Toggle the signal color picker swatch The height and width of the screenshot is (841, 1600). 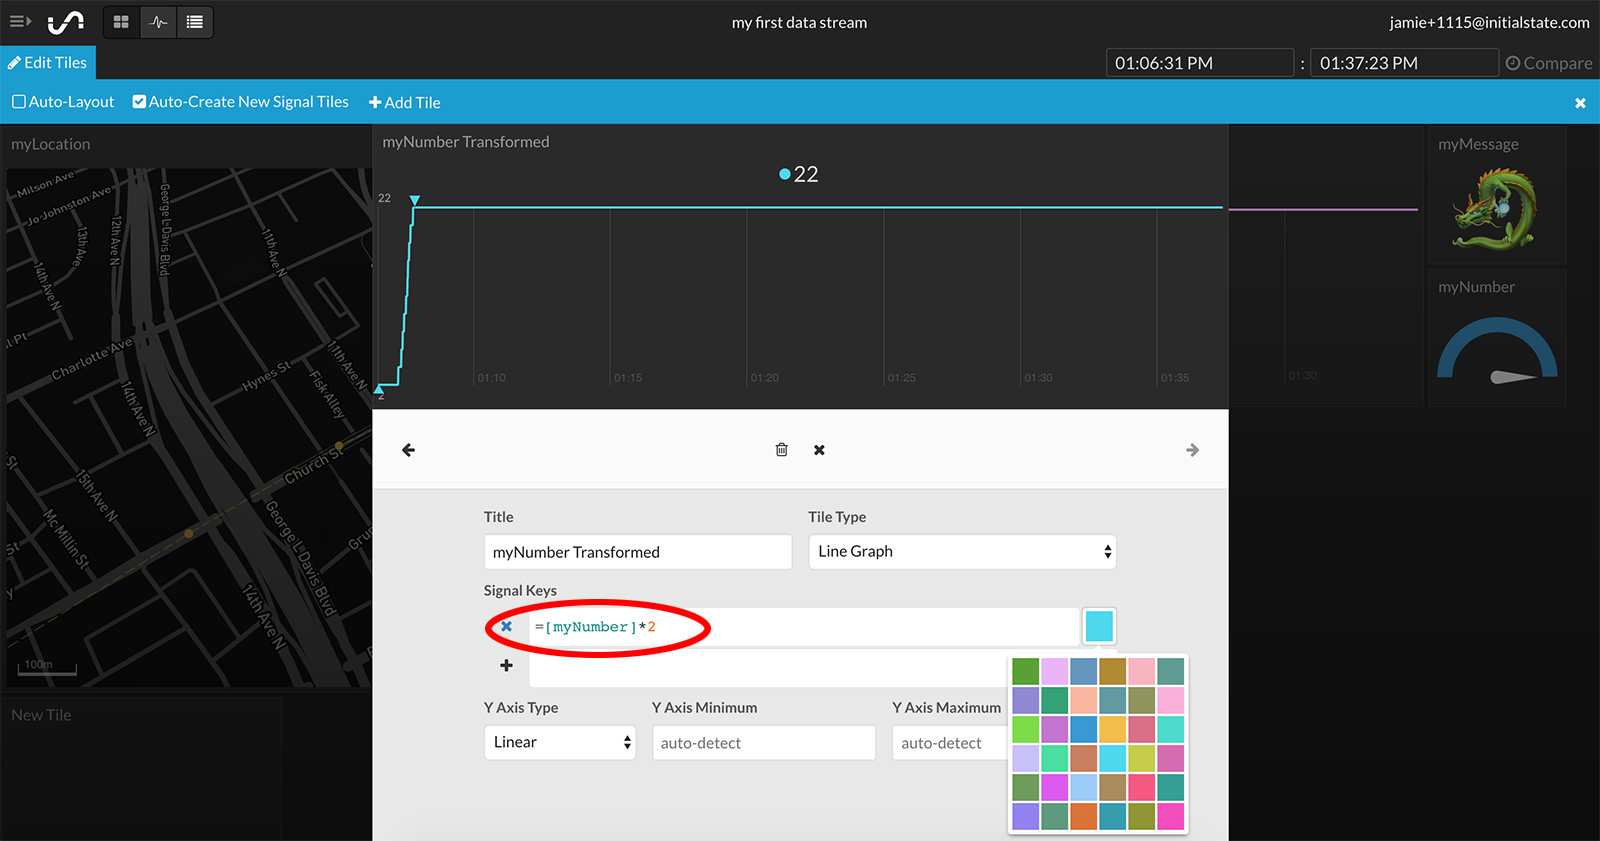click(x=1099, y=627)
